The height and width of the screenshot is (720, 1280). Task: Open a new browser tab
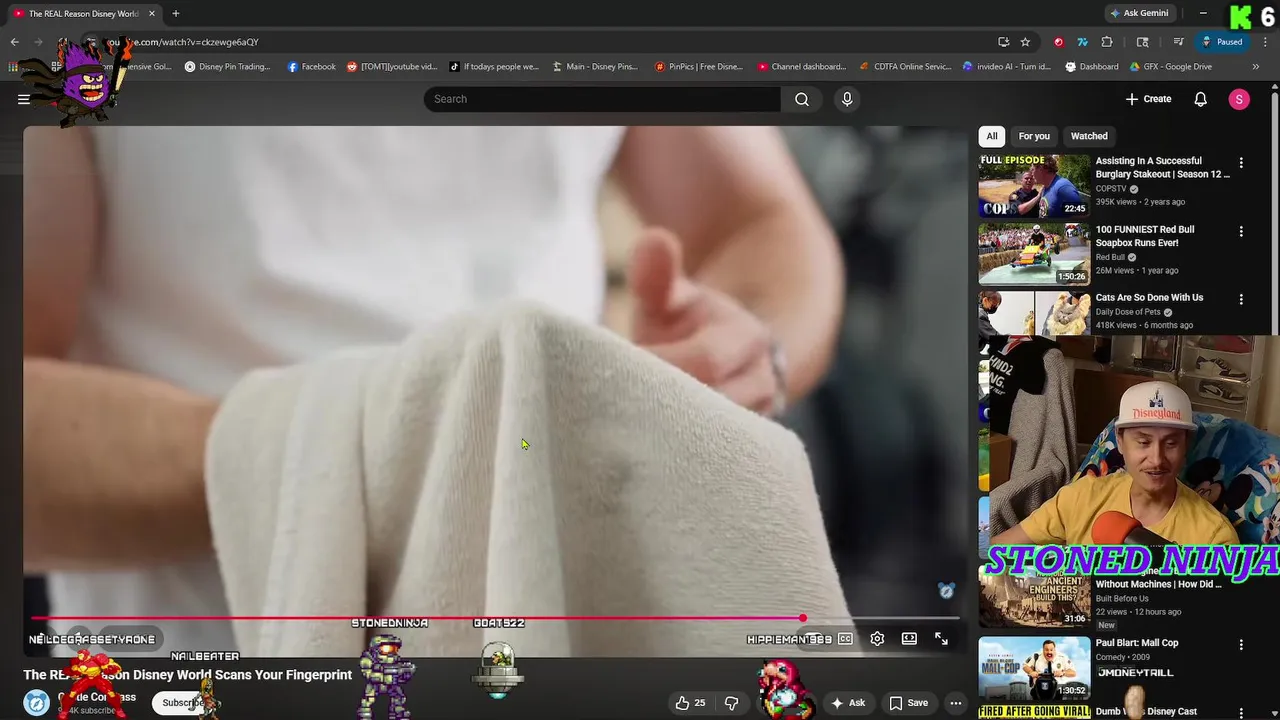(175, 13)
